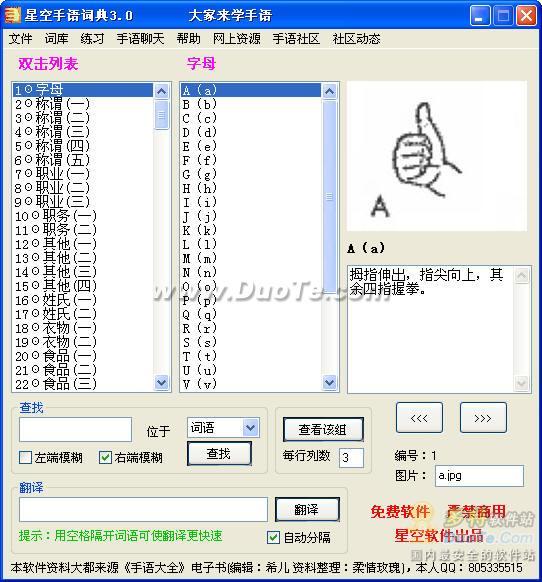Click scroll-up arrow of category list
The image size is (542, 582).
[161, 91]
